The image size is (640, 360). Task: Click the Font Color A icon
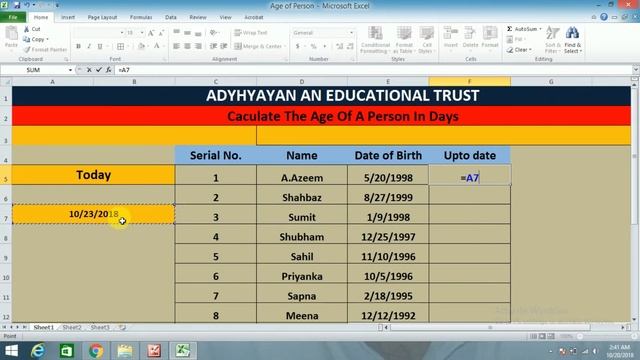point(157,47)
